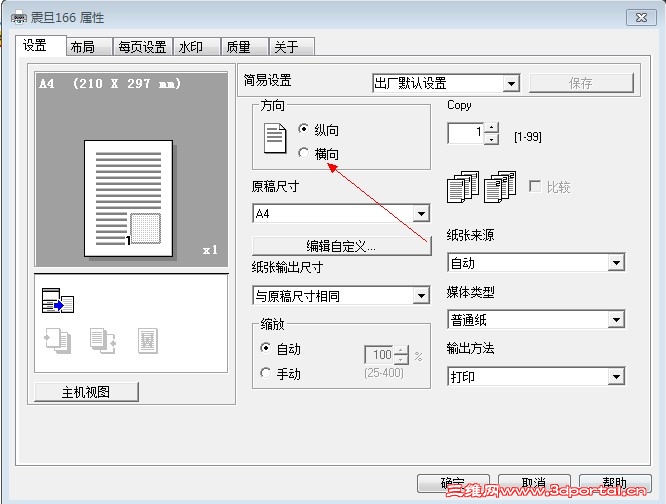Click the Copy count input field
This screenshot has width=666, height=504.
click(466, 133)
